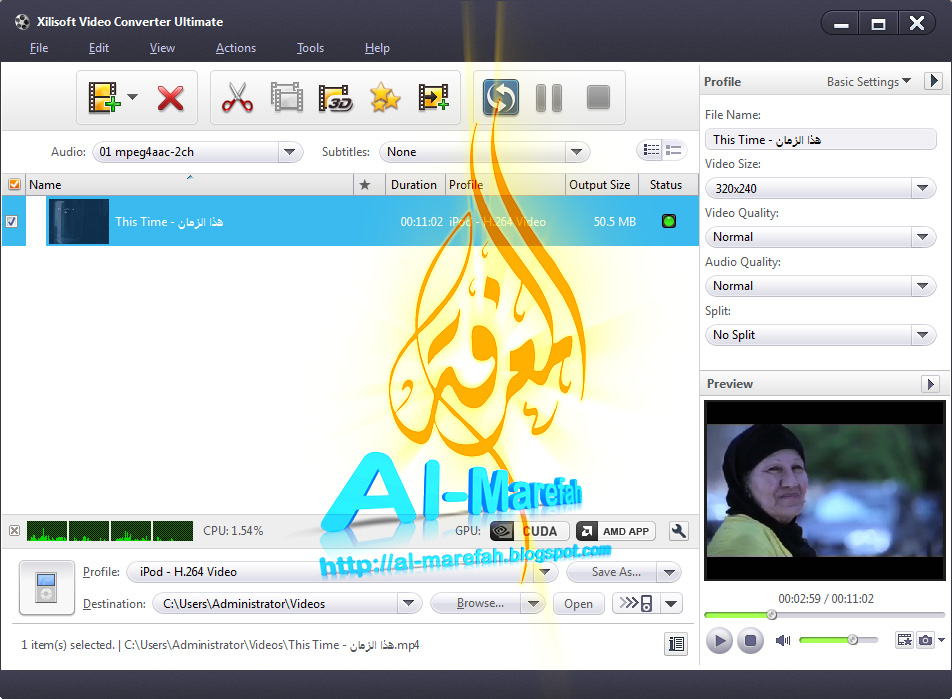Click the green status indicator
This screenshot has width=952, height=699.
click(668, 221)
